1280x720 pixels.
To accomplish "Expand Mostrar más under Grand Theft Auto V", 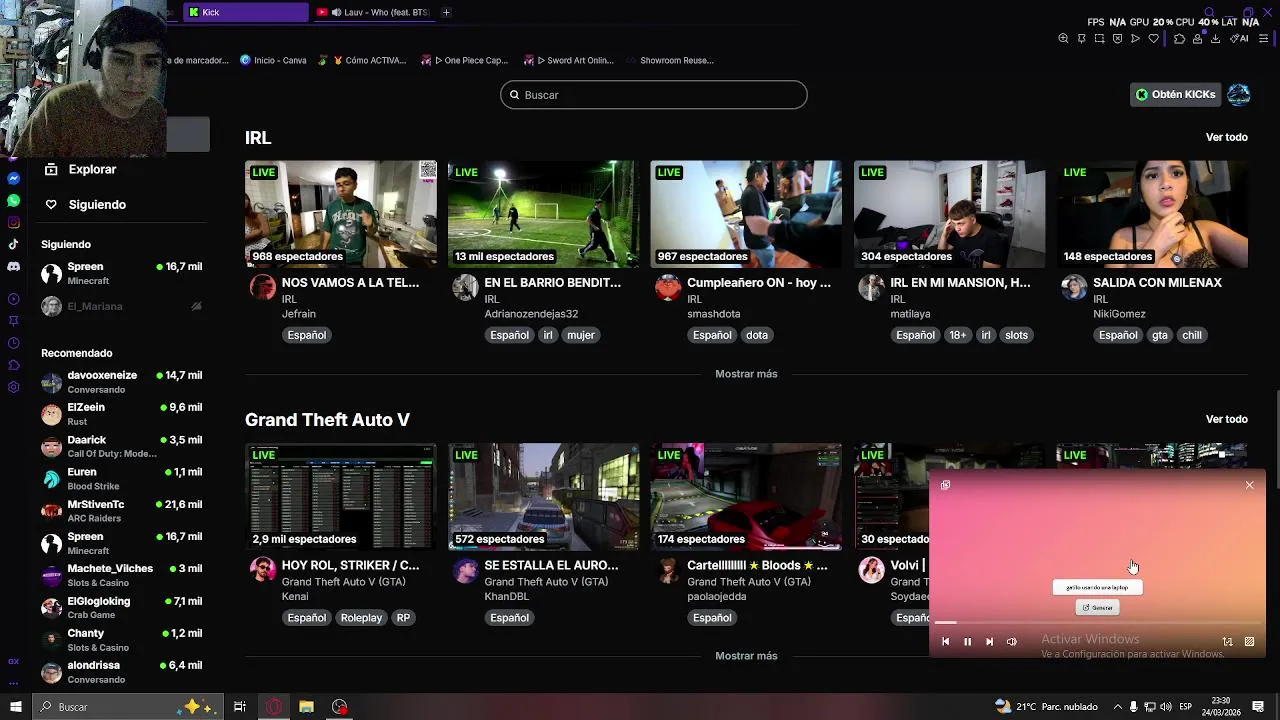I will pyautogui.click(x=746, y=656).
